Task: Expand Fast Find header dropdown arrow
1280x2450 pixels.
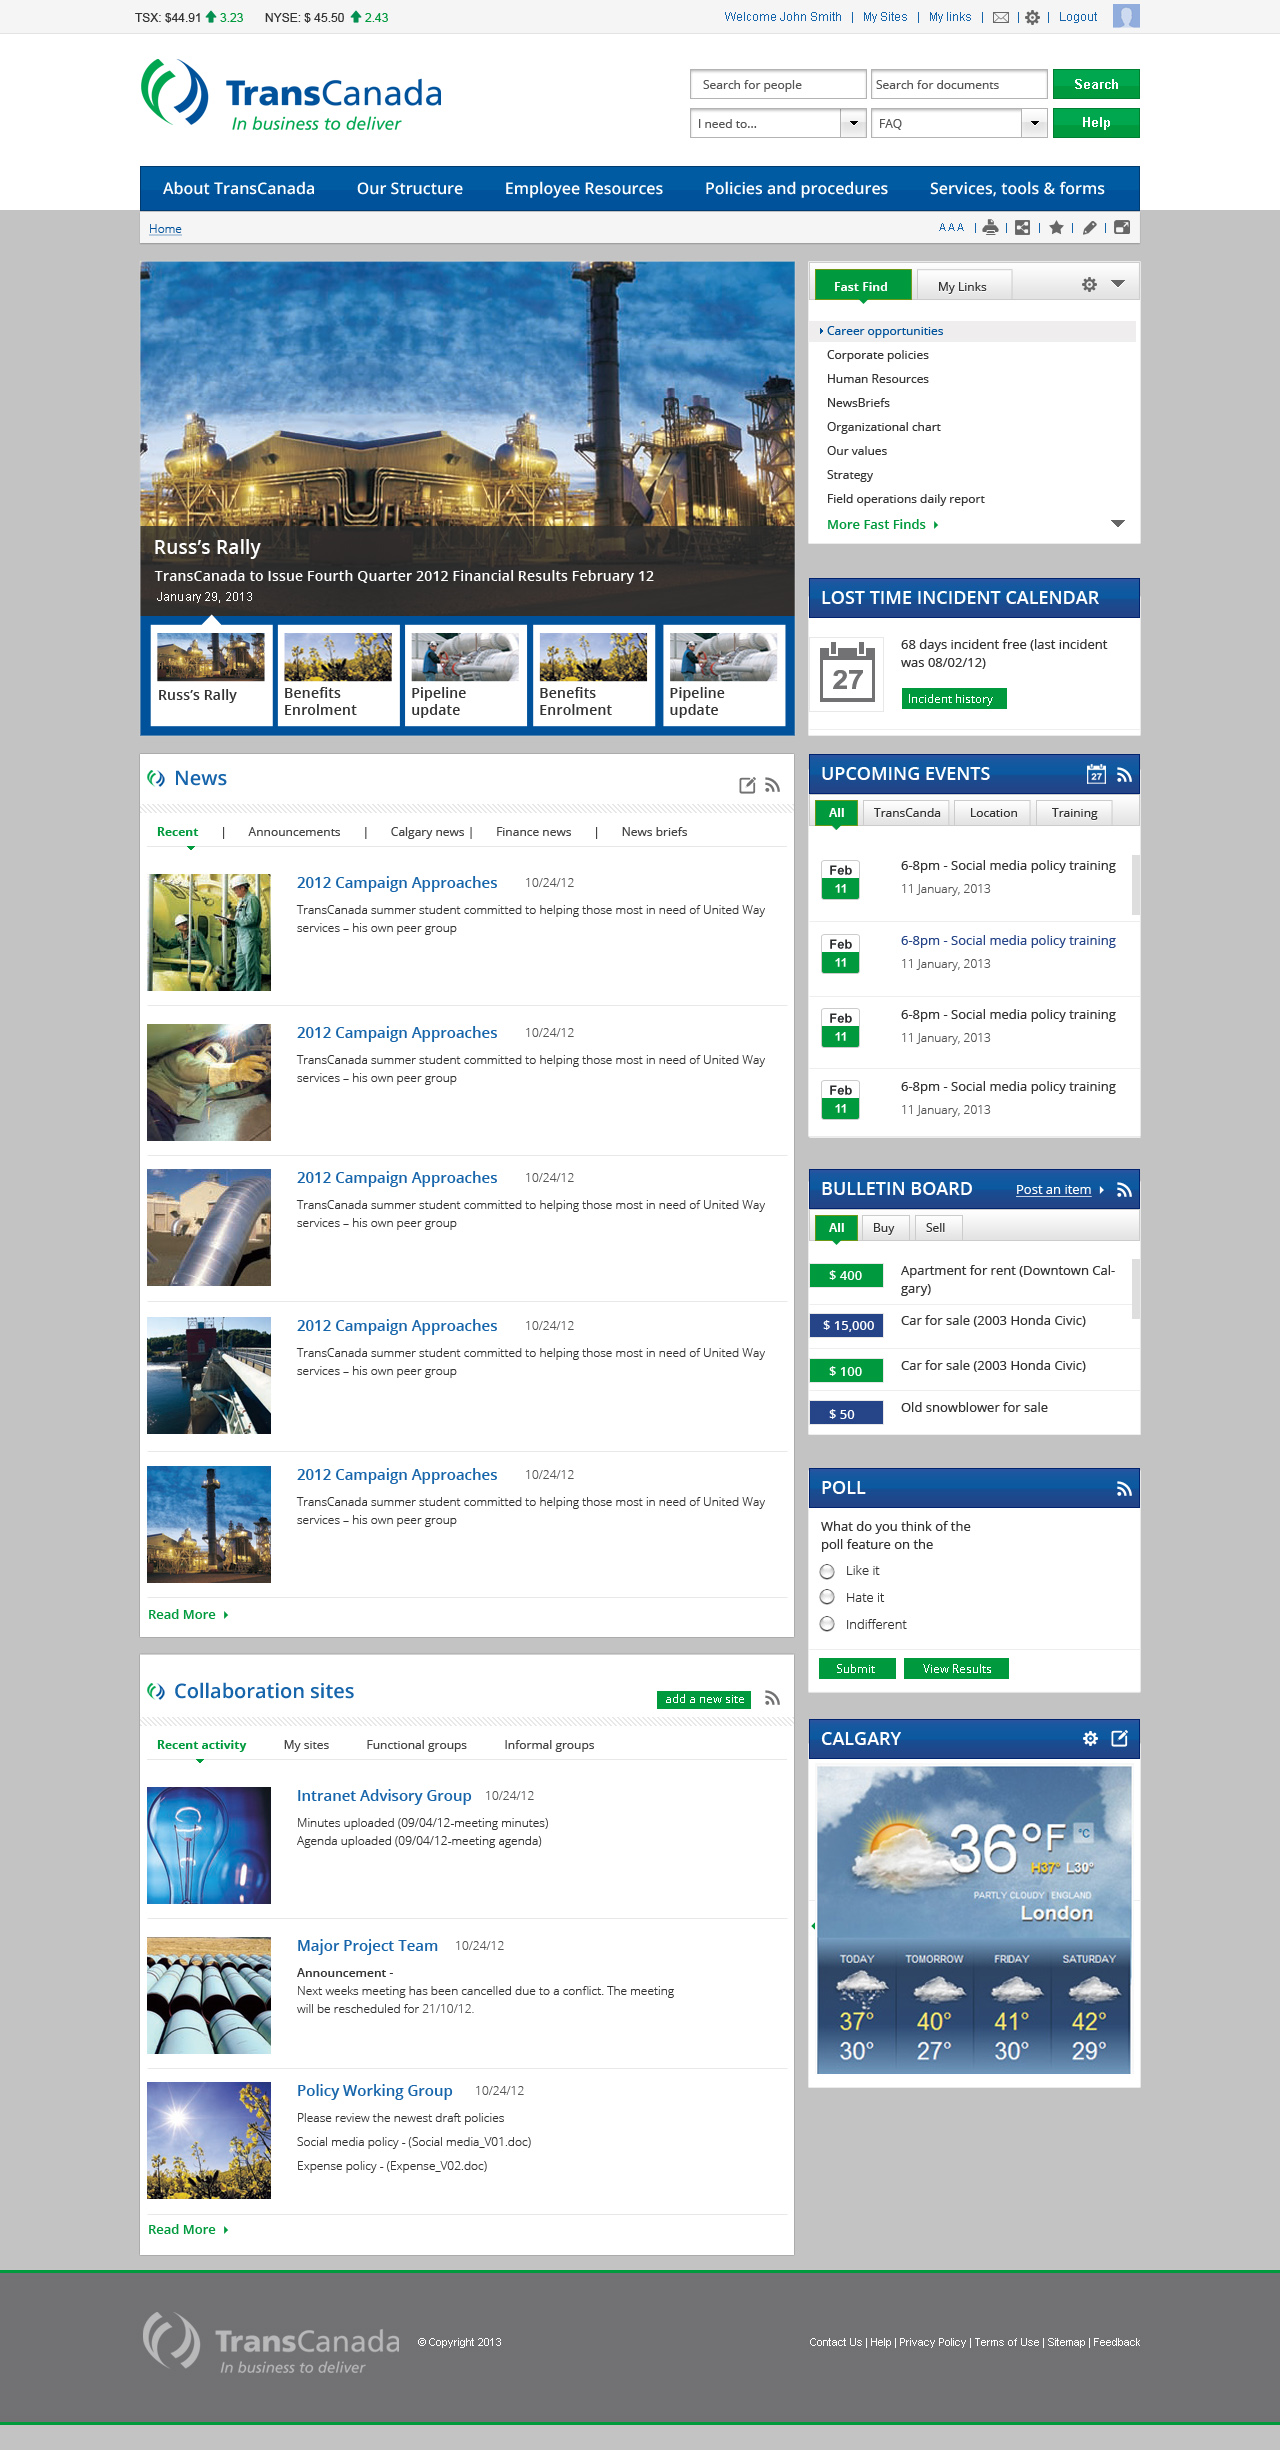Action: [x=1118, y=284]
